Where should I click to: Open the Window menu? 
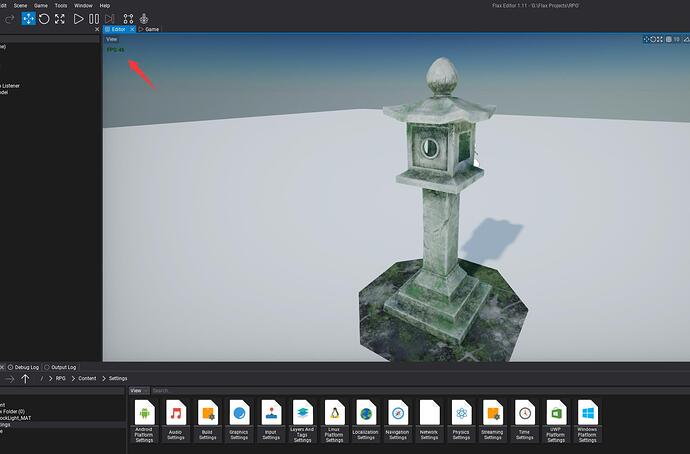tap(83, 5)
